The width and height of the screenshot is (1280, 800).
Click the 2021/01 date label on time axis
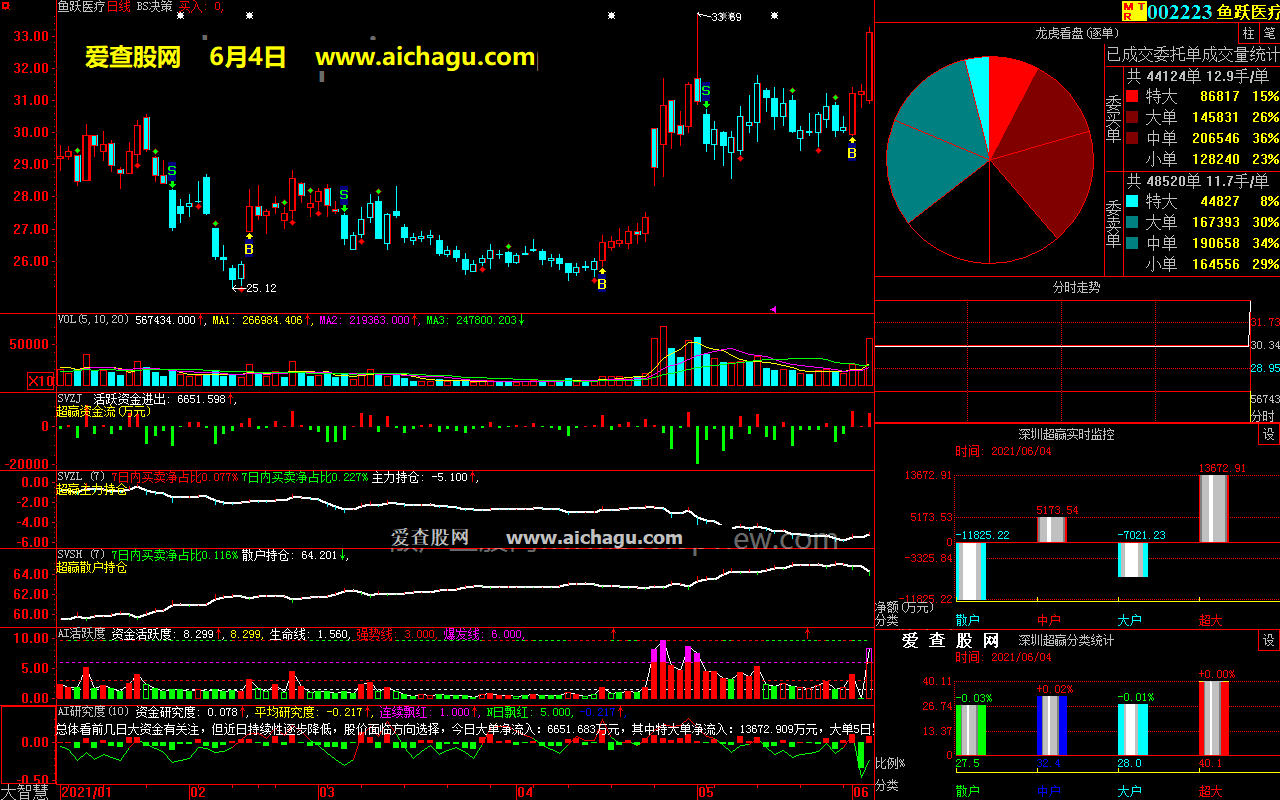coord(88,792)
